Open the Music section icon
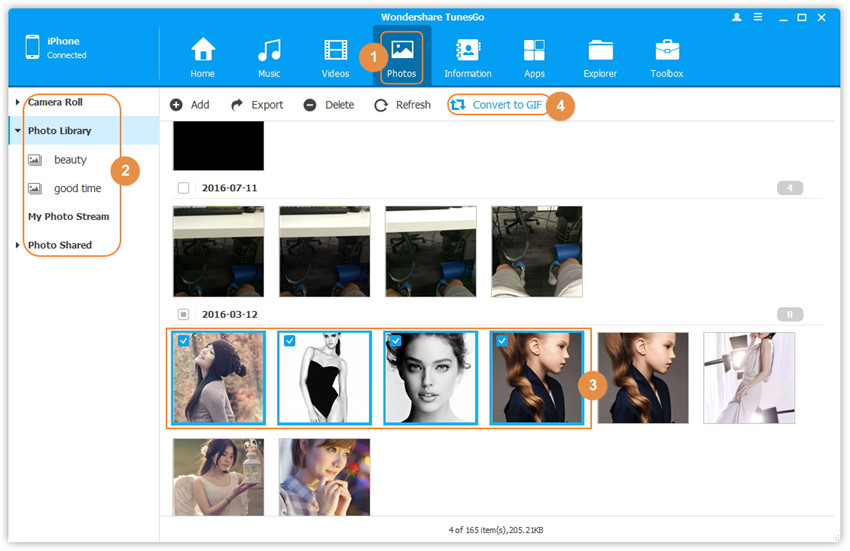 click(x=269, y=51)
